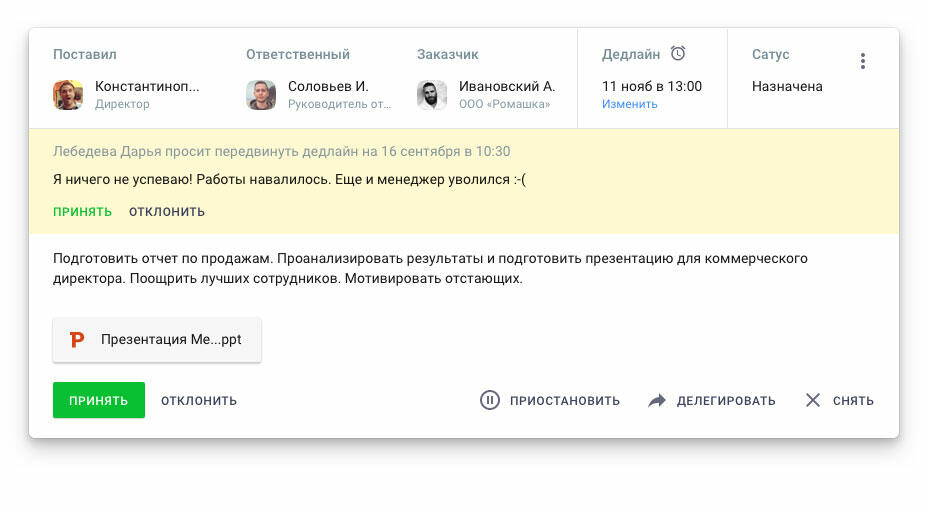
Task: Click the deadline alarm clock icon
Action: (x=678, y=54)
